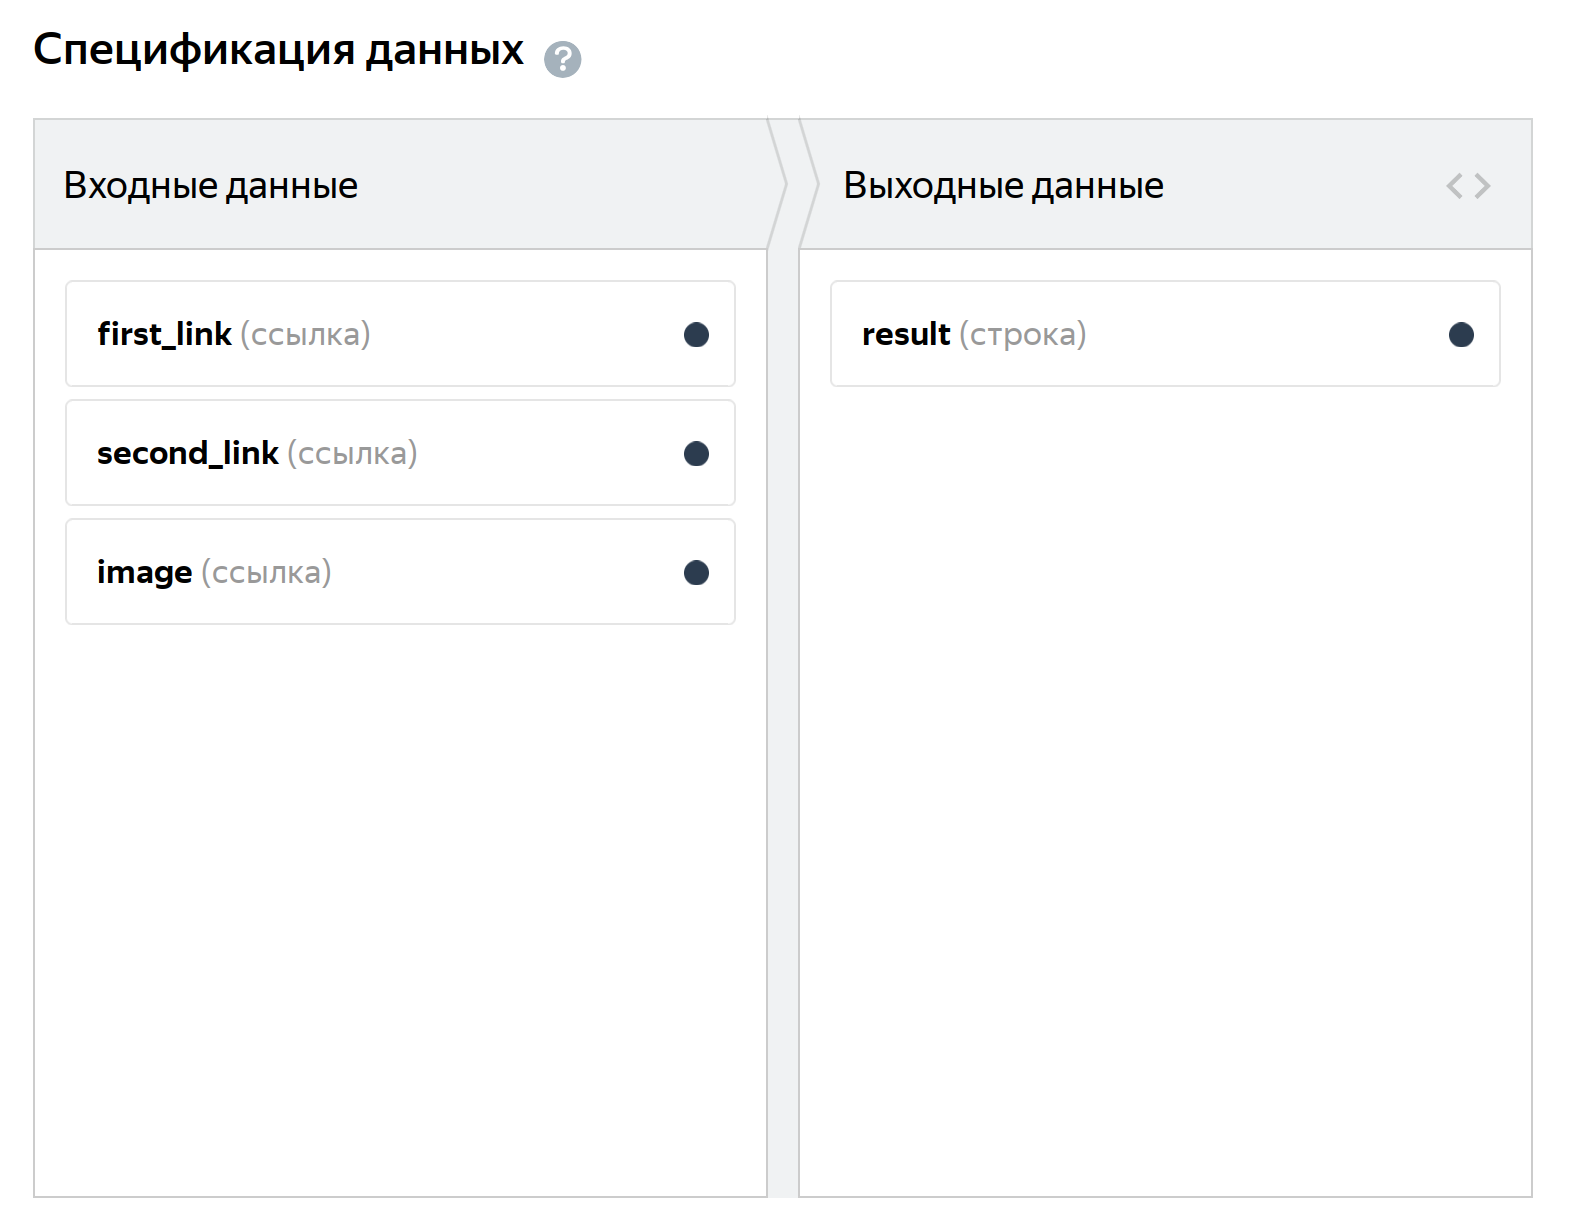Click the Спецификация данных title
This screenshot has height=1230, width=1570.
tap(278, 49)
